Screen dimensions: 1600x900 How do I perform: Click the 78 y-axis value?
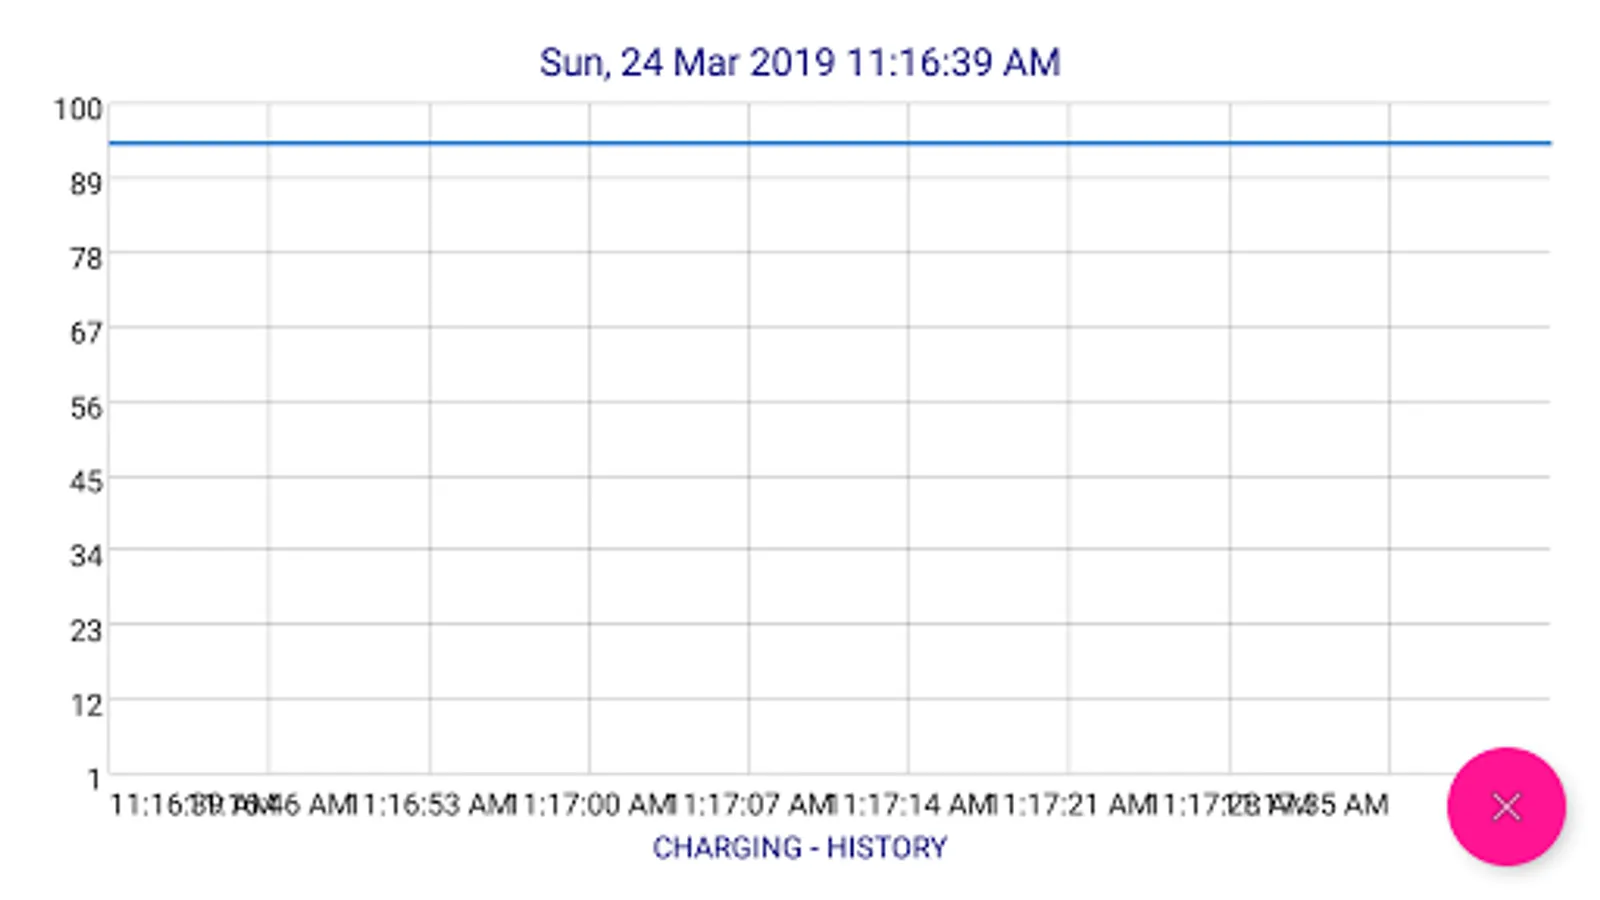(x=86, y=259)
